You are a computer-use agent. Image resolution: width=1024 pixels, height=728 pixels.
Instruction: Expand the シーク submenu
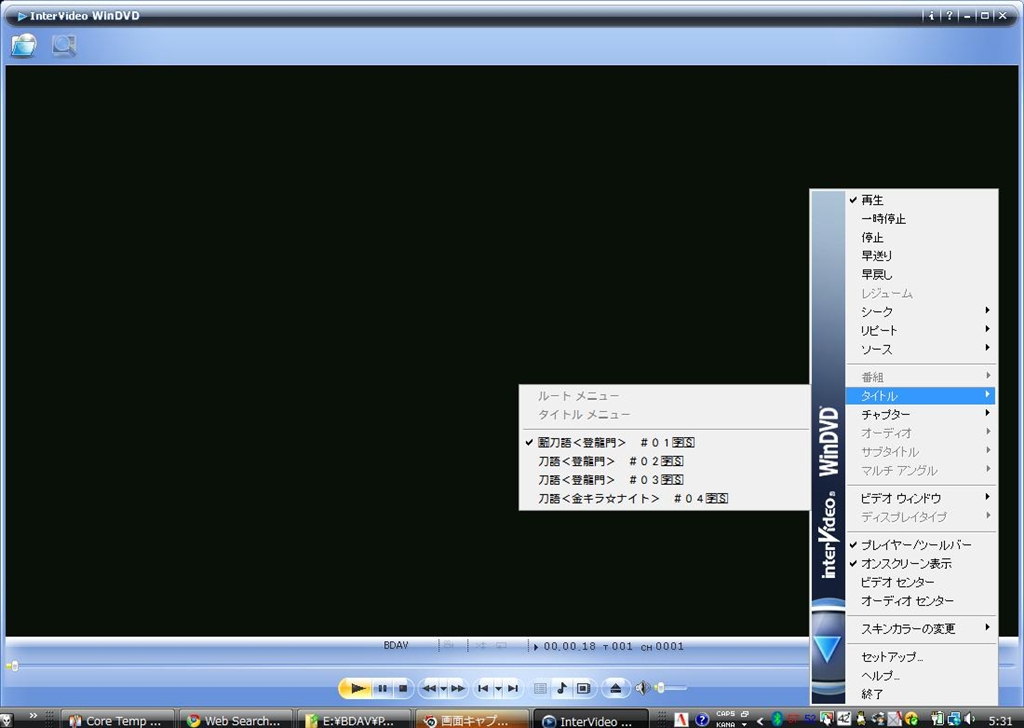tap(921, 311)
